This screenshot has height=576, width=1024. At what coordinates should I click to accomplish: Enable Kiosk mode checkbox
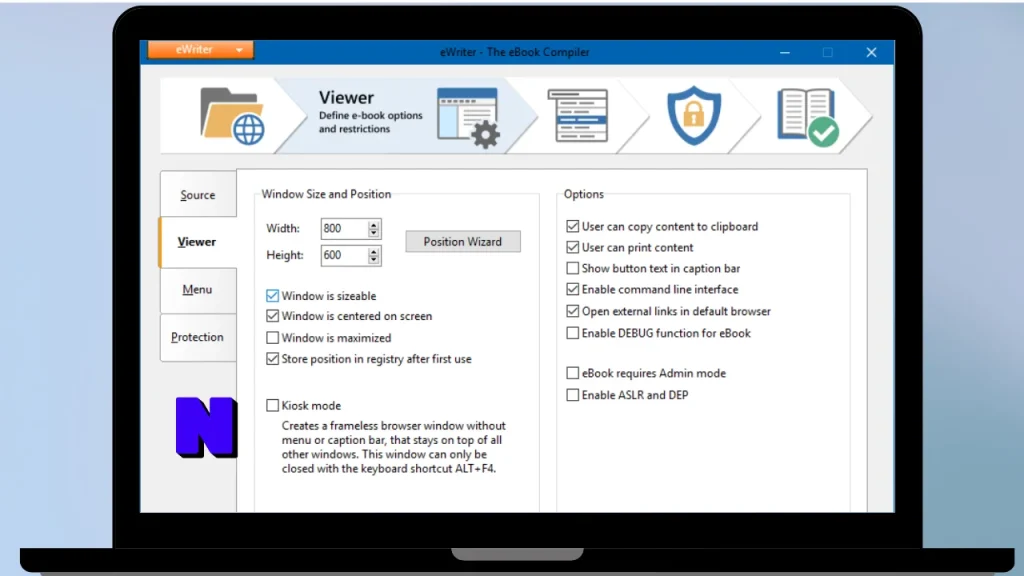272,406
